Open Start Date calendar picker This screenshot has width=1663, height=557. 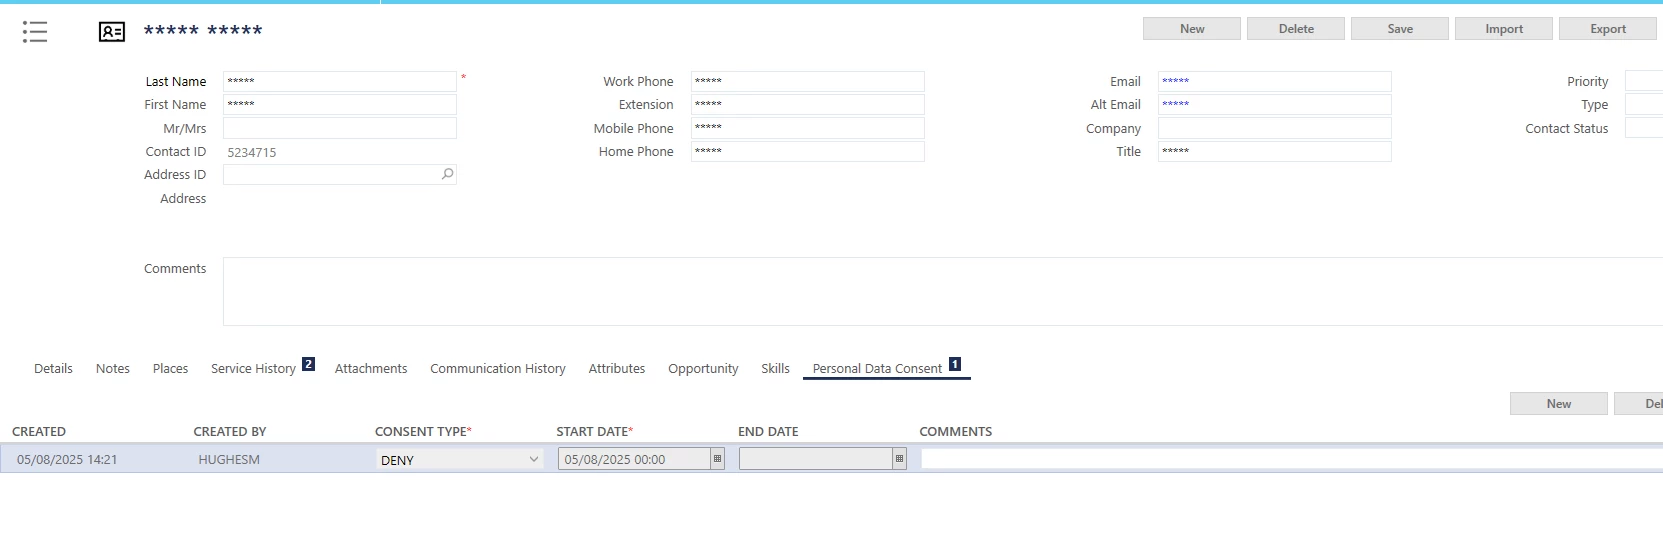pyautogui.click(x=717, y=459)
